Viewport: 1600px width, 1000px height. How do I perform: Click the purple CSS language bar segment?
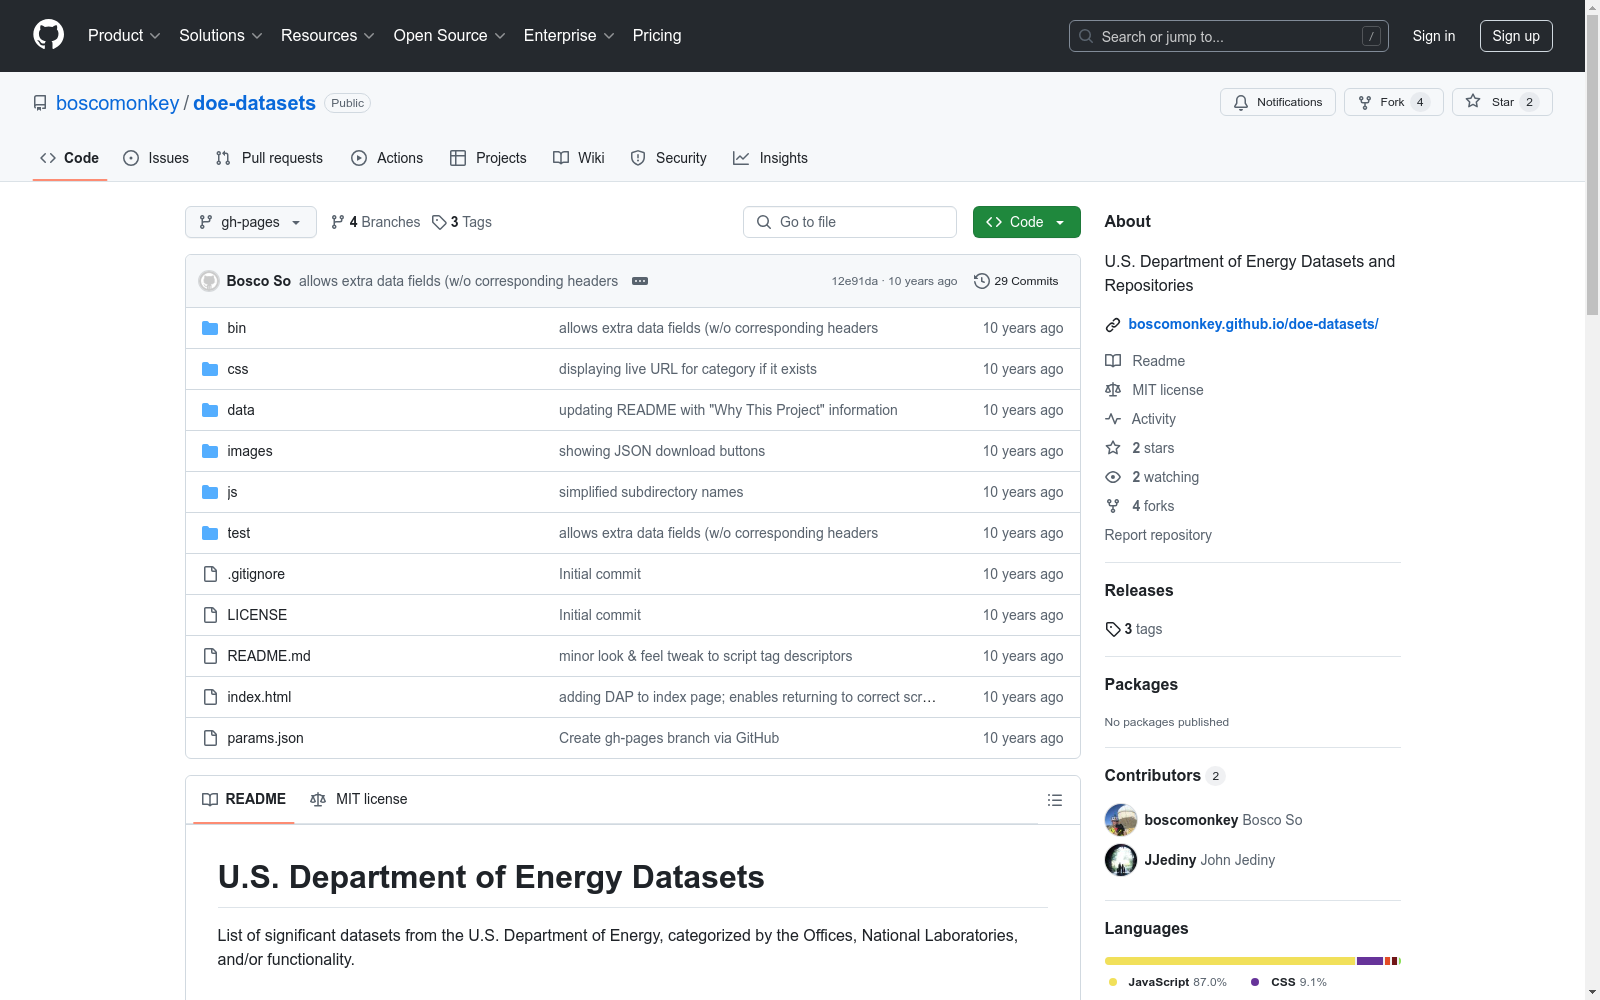(1370, 961)
